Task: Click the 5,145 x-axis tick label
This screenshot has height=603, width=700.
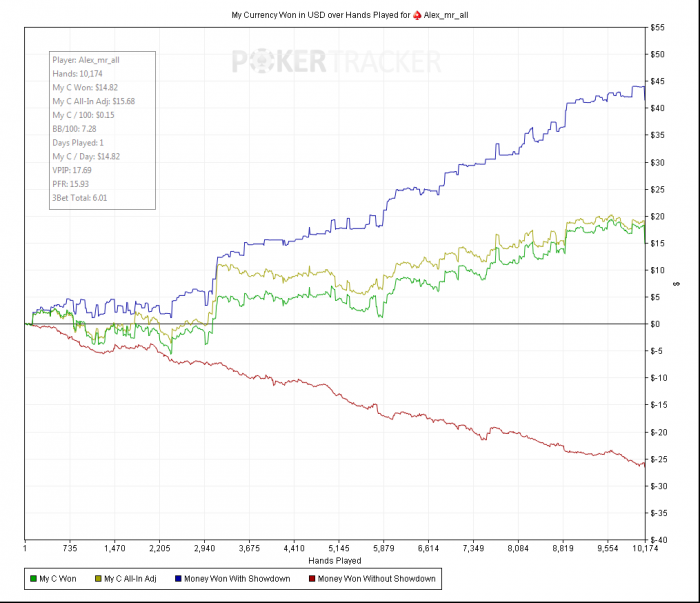Action: pos(339,548)
